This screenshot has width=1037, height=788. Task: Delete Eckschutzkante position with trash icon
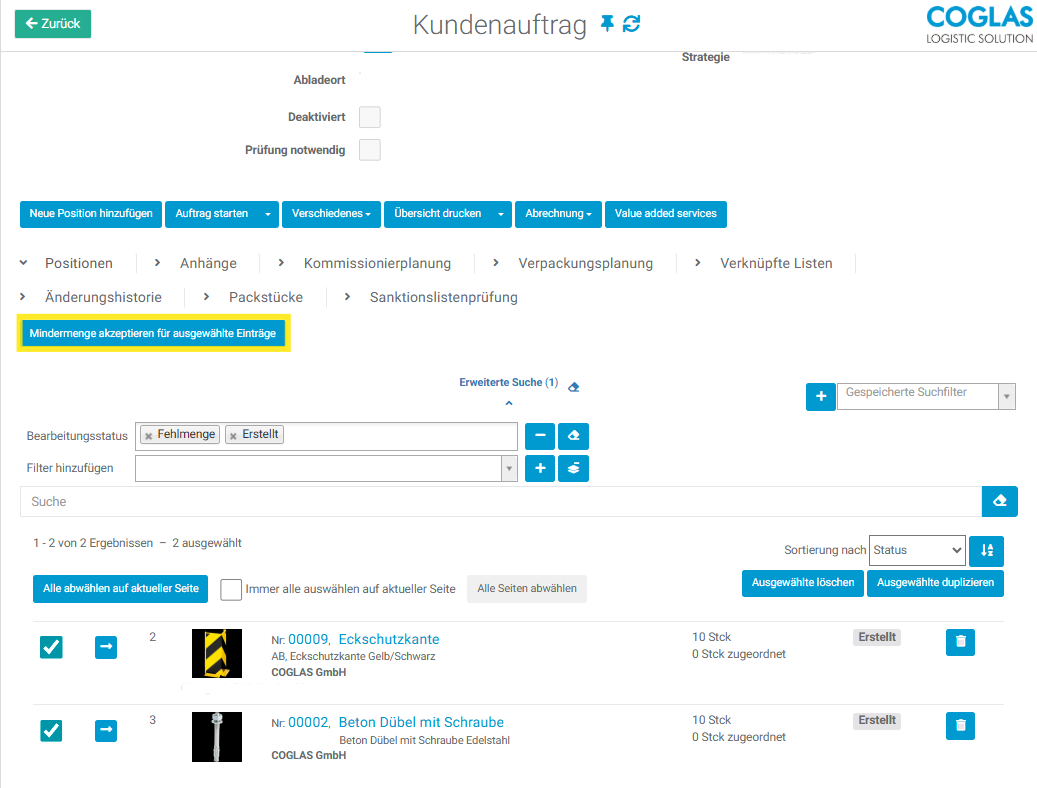pyautogui.click(x=960, y=642)
